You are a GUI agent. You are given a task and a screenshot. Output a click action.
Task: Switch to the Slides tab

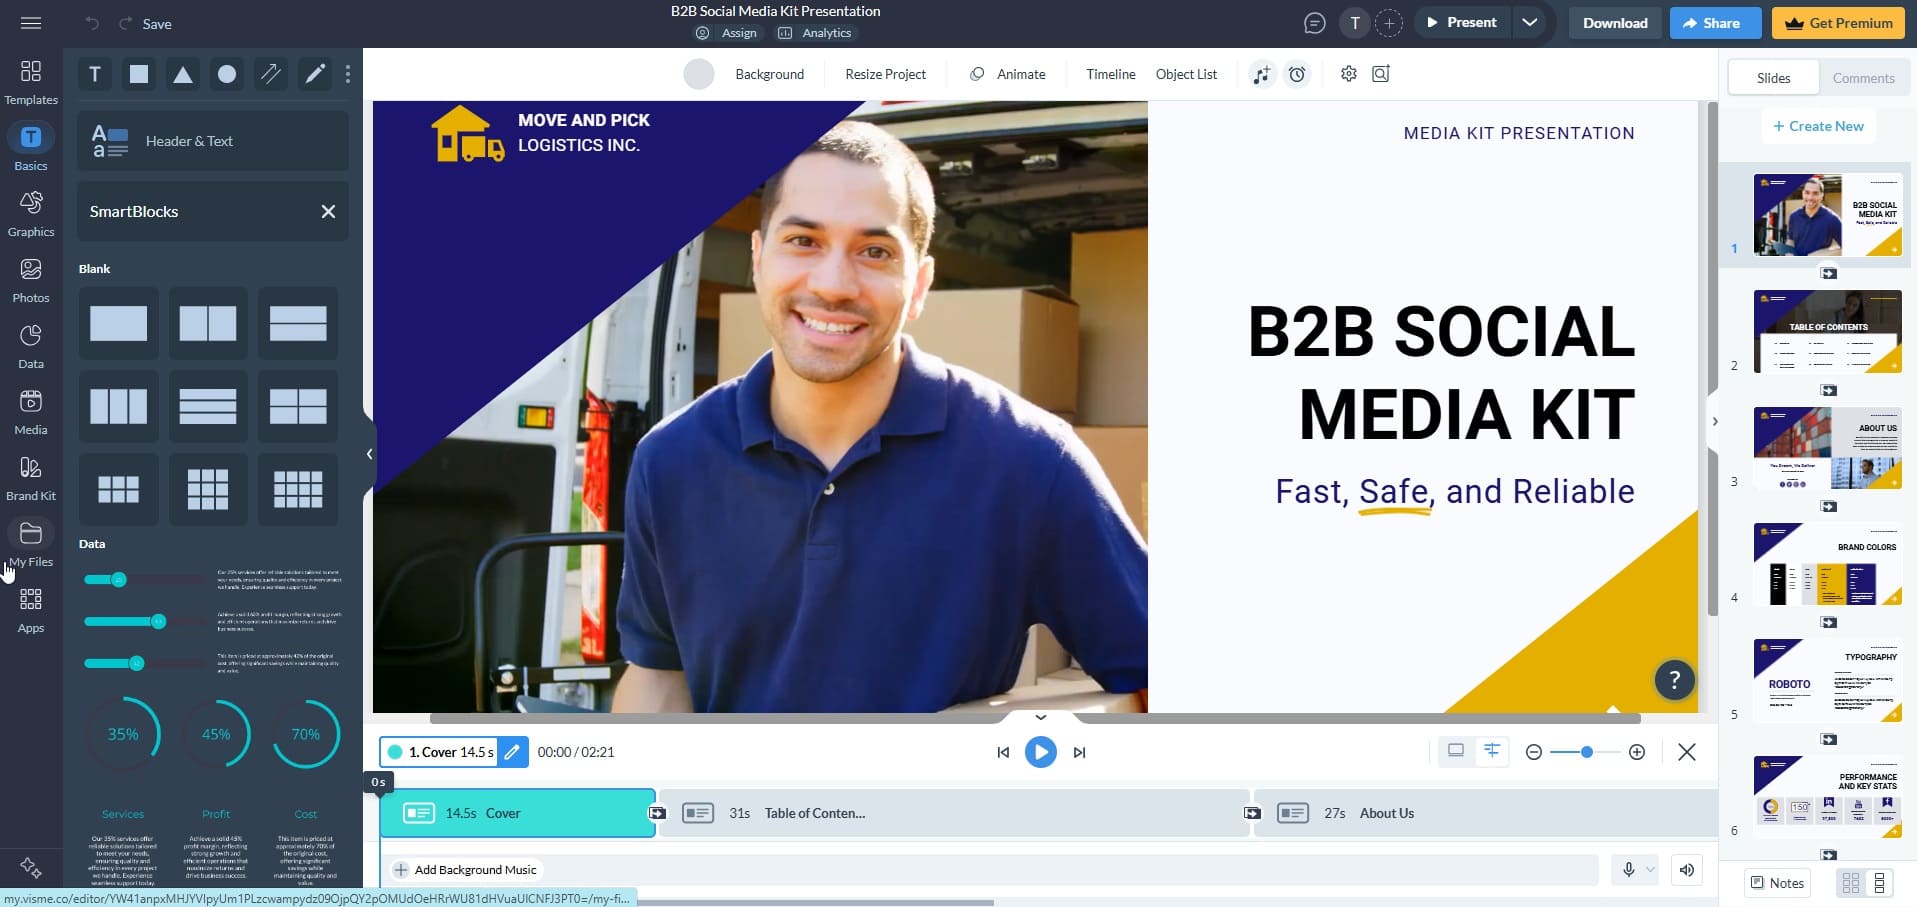1774,78
